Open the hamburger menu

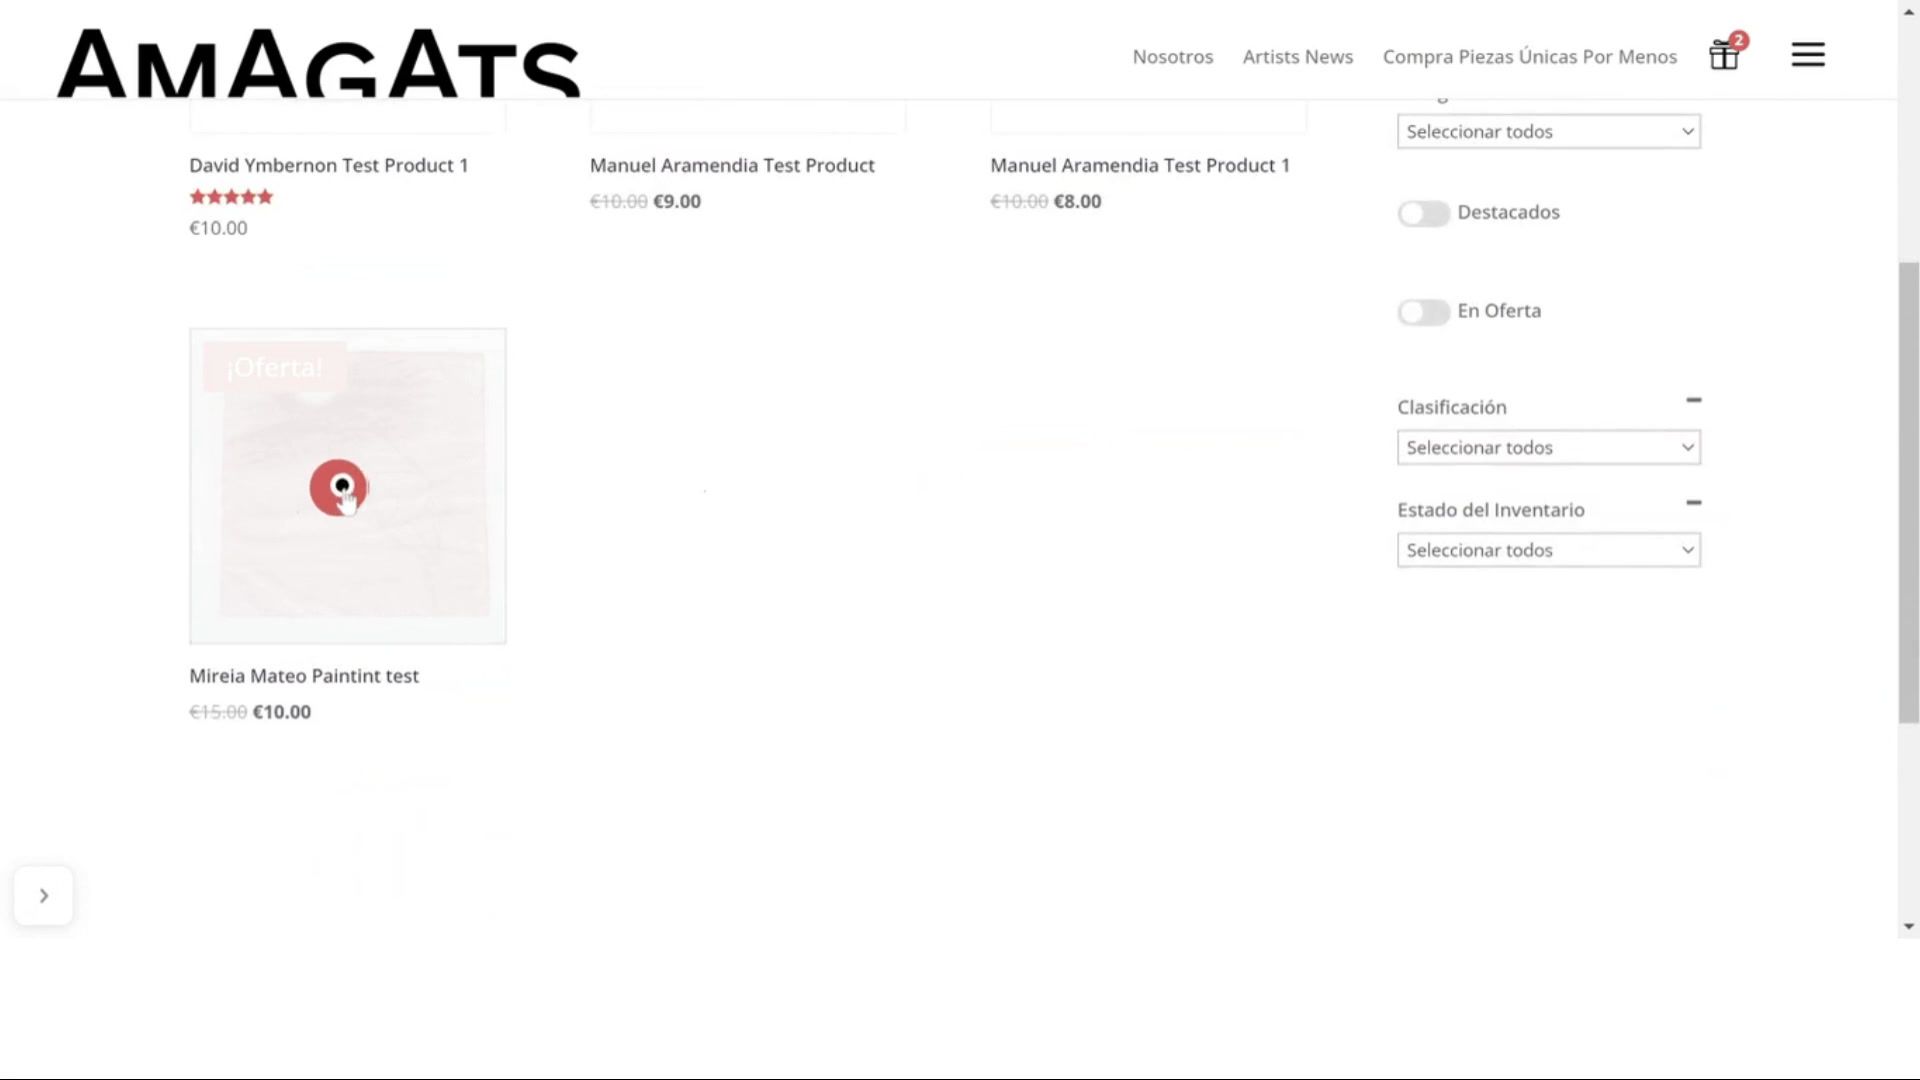tap(1808, 54)
